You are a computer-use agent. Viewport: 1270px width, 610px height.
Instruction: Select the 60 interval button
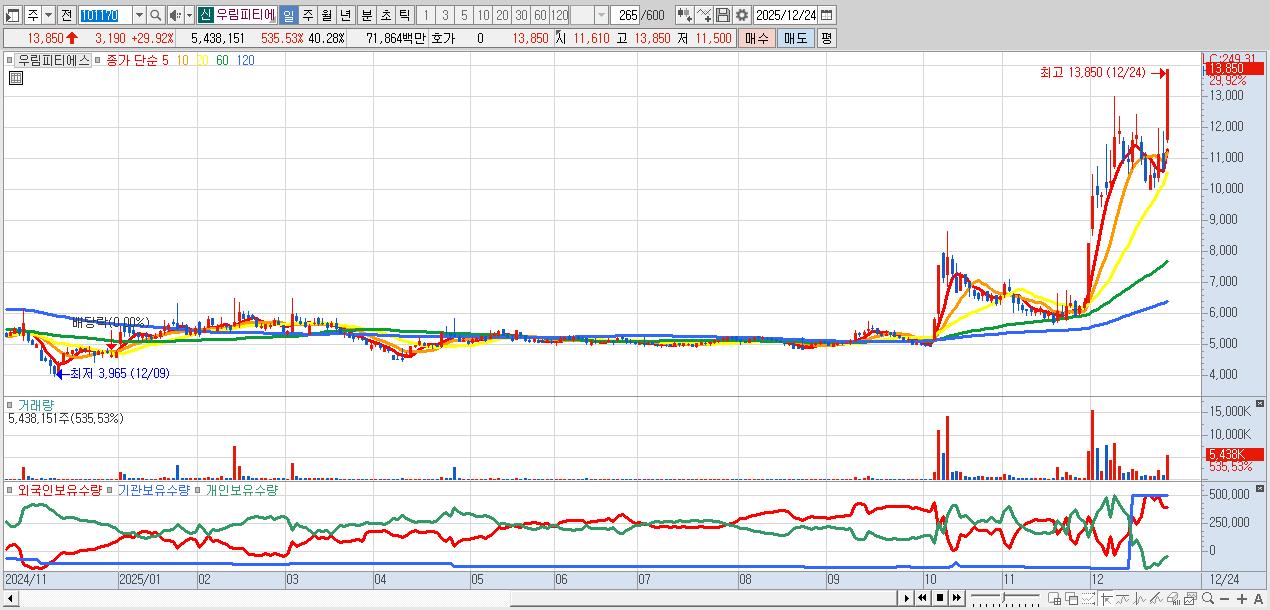[x=540, y=15]
